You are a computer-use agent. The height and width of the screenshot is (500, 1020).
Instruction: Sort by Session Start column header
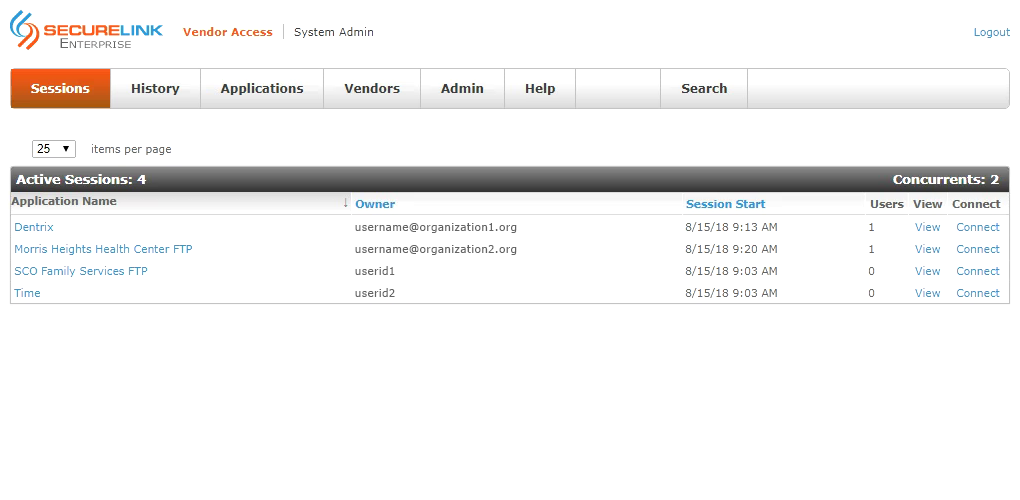[725, 204]
